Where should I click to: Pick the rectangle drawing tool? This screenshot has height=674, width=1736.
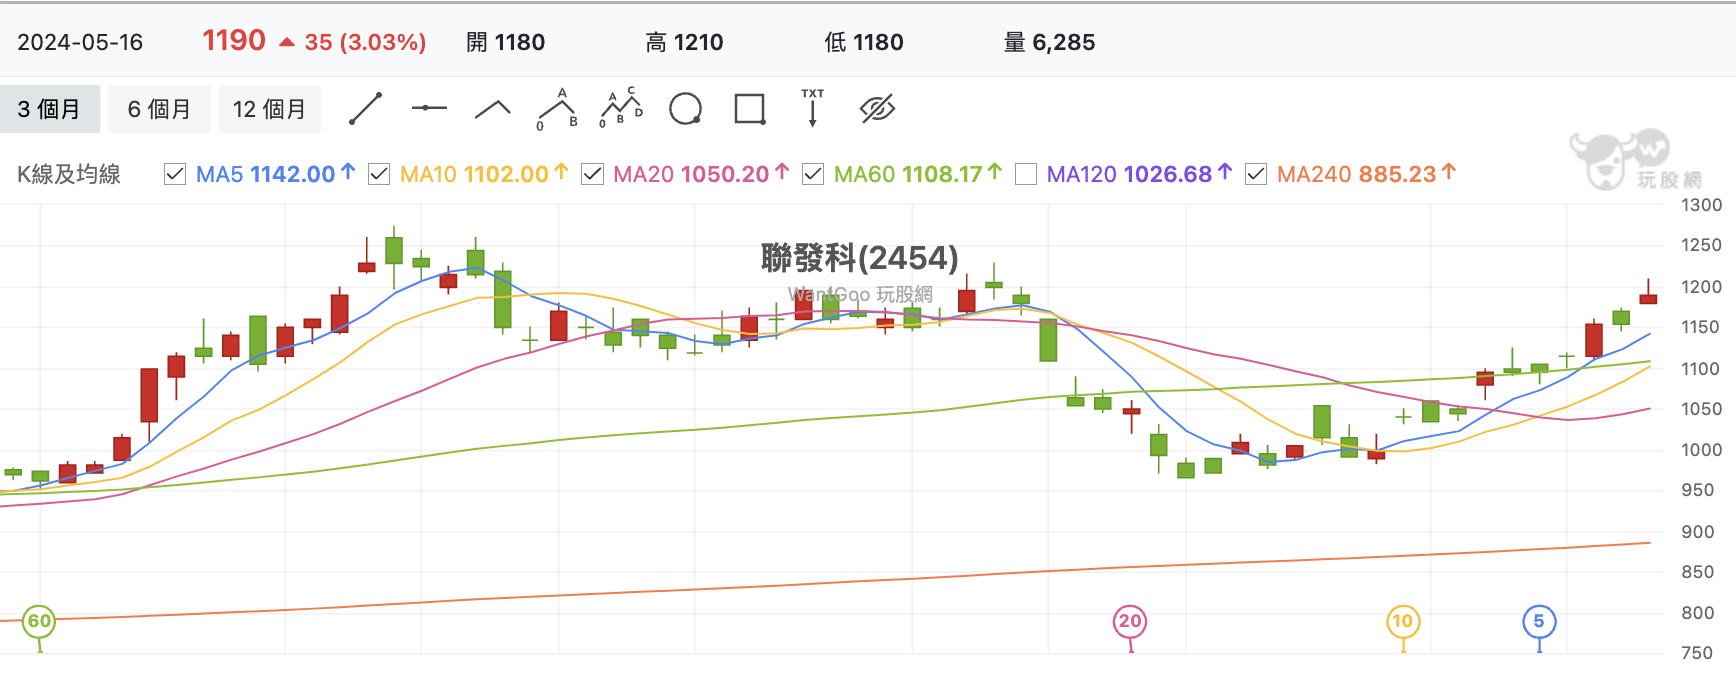tap(749, 109)
